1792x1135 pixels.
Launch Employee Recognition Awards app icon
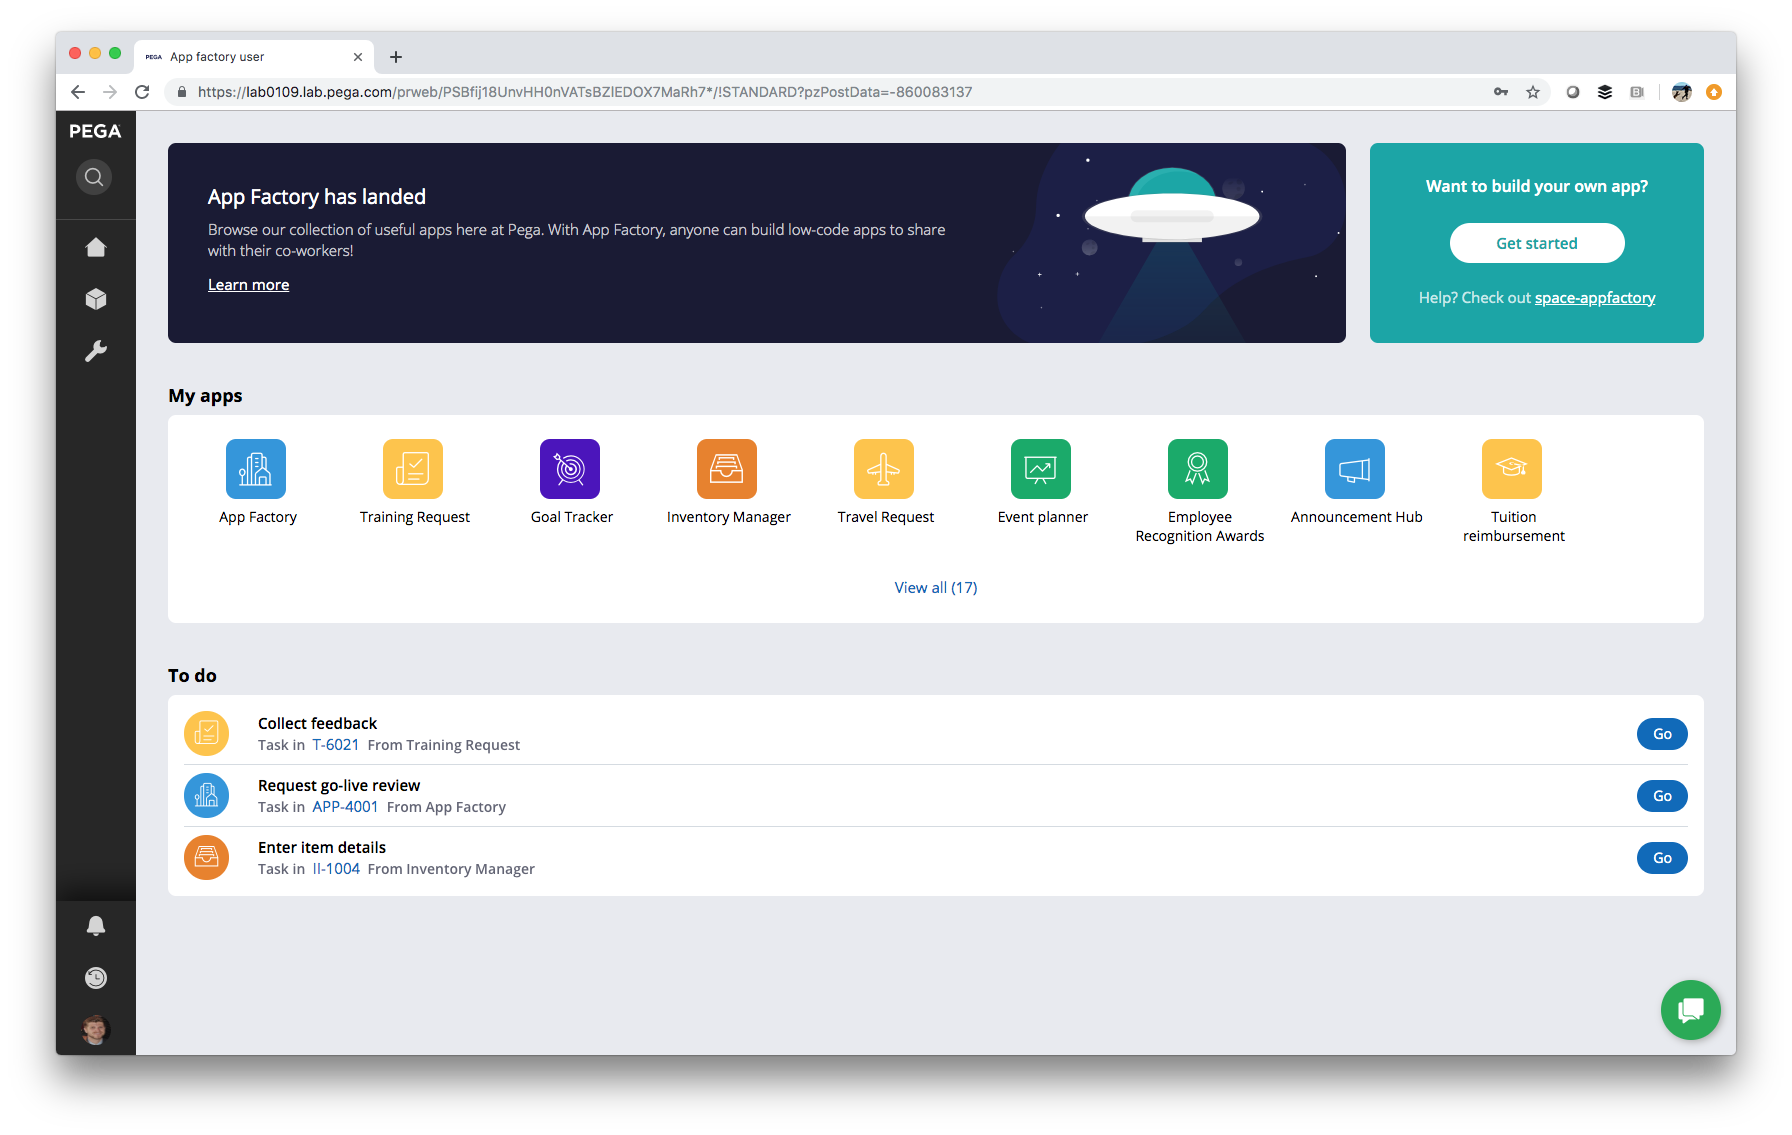pos(1198,469)
